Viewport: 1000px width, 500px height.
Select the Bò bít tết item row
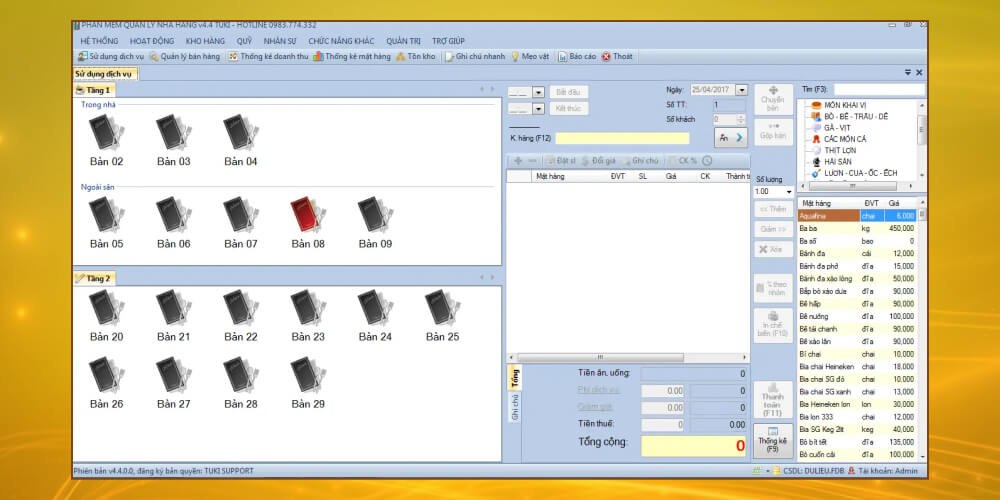858,441
